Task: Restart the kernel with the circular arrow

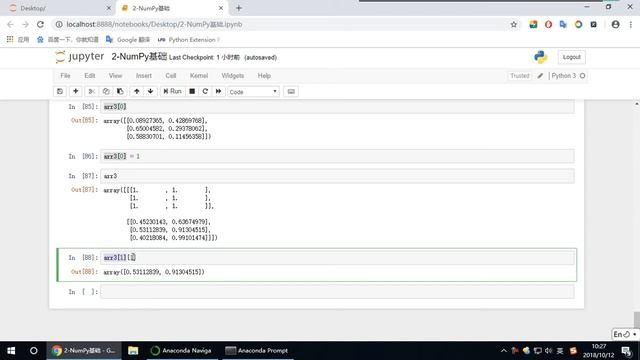Action: click(x=205, y=91)
